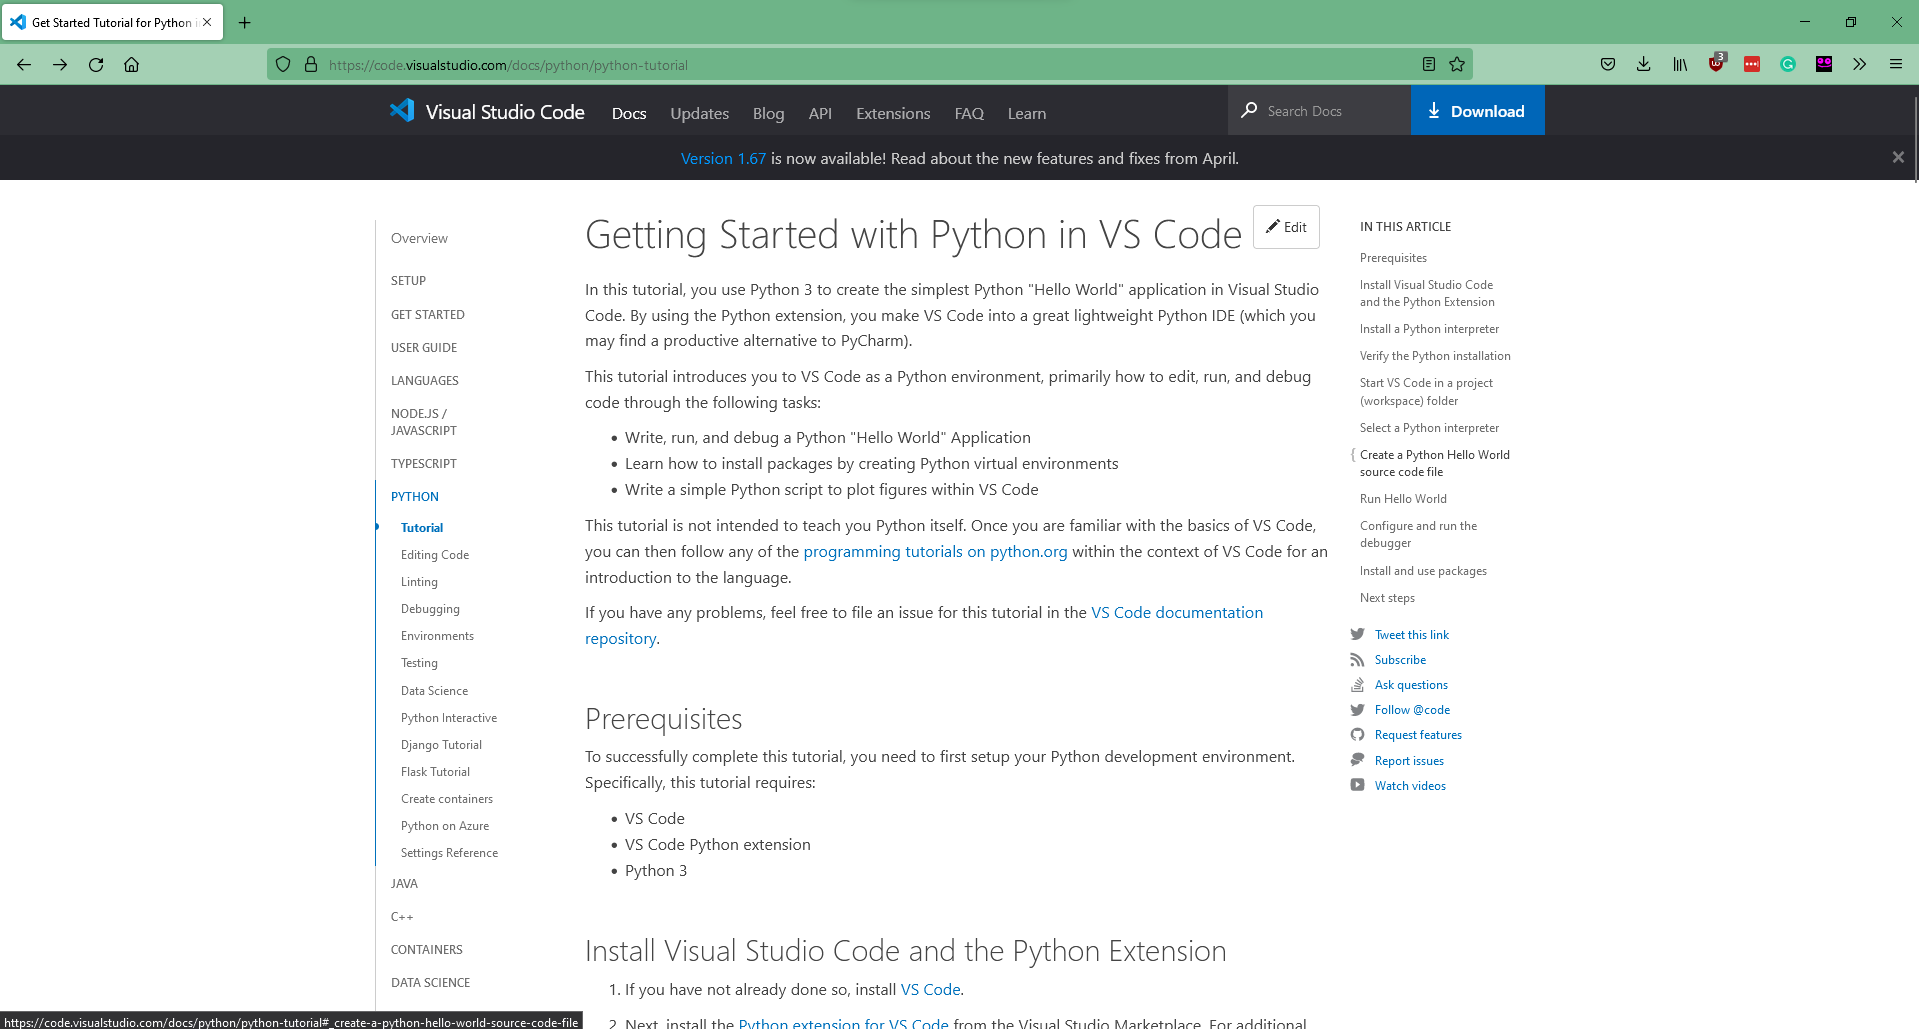This screenshot has height=1029, width=1919.
Task: Open the FAQ navigation item
Action: coord(969,113)
